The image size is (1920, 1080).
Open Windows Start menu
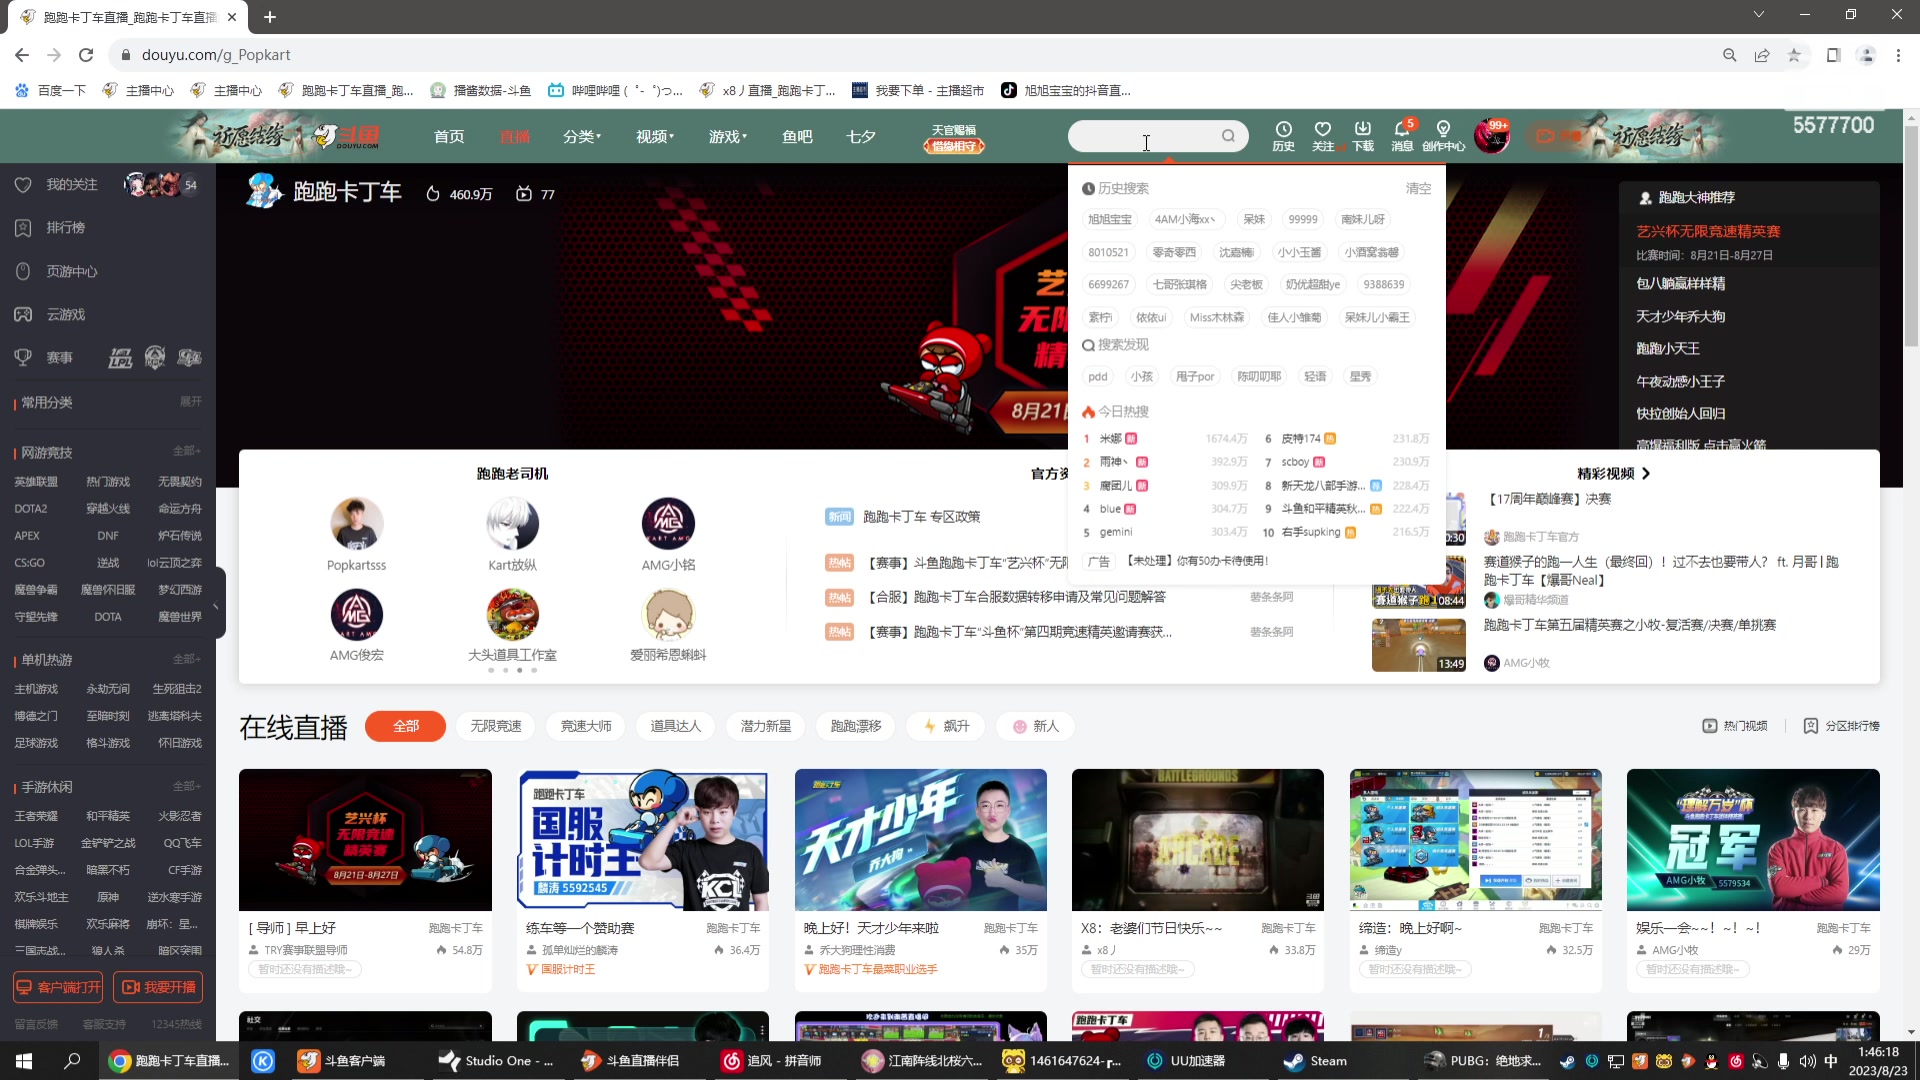[x=24, y=1061]
